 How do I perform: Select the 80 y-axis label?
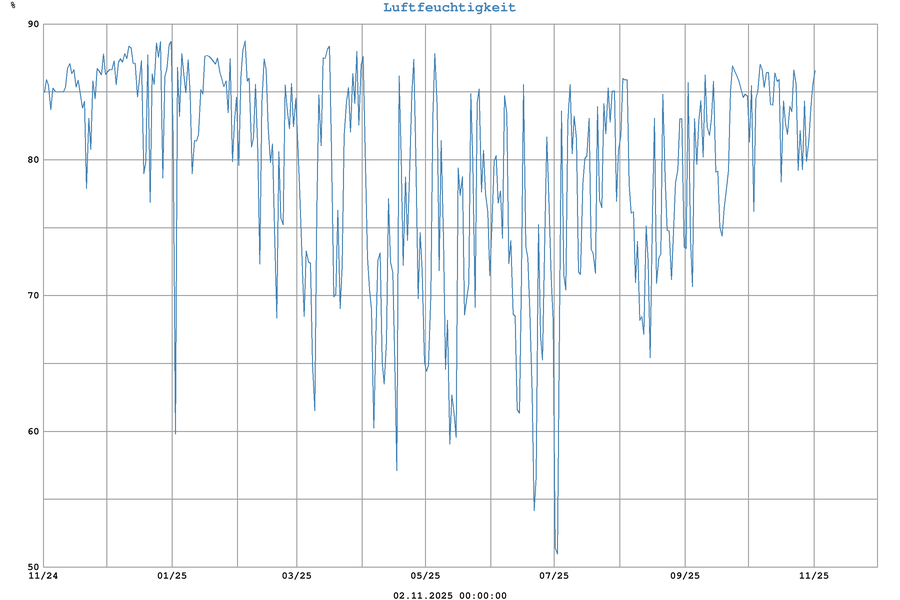click(33, 160)
